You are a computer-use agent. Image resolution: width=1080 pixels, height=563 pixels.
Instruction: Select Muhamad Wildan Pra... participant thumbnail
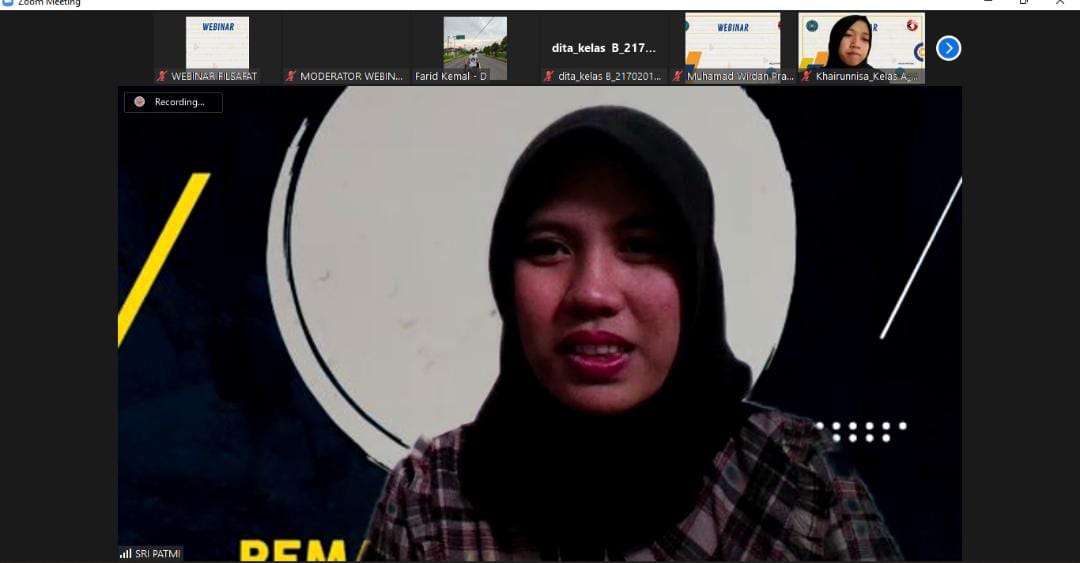tap(733, 48)
